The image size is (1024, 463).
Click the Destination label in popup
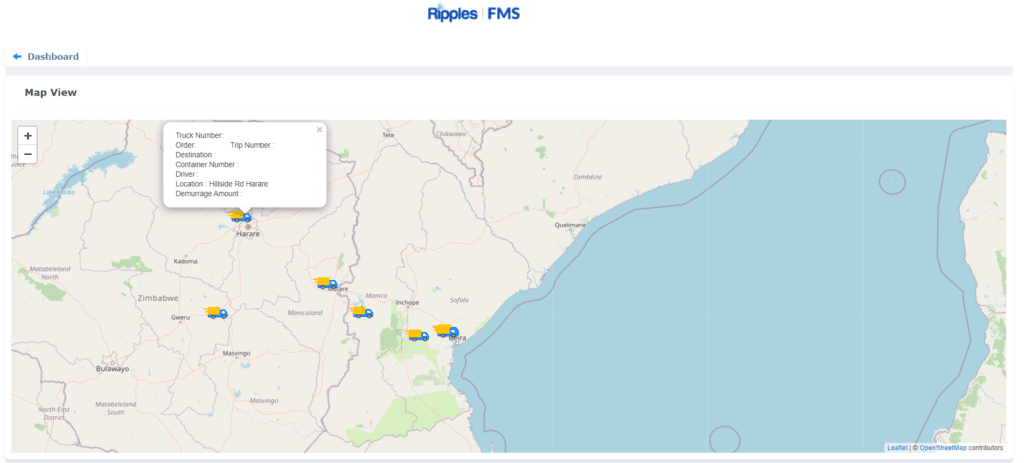pyautogui.click(x=195, y=155)
